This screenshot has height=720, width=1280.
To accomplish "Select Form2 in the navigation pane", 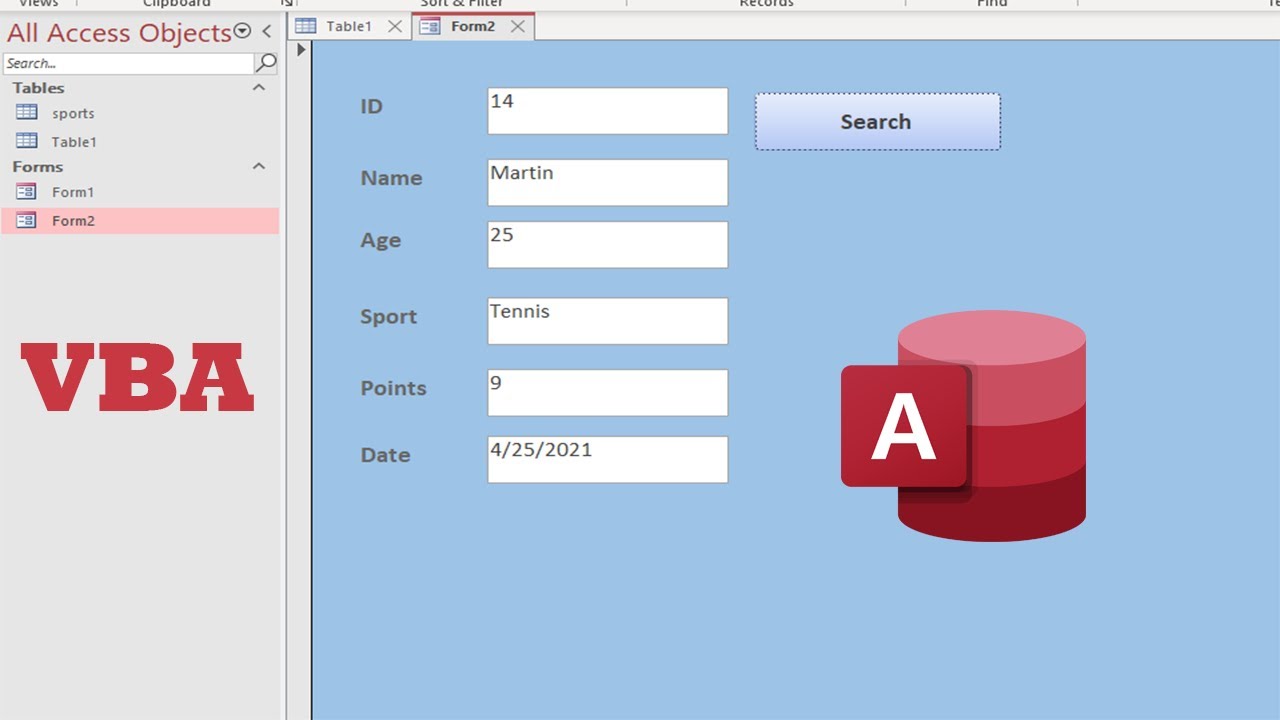I will tap(140, 220).
